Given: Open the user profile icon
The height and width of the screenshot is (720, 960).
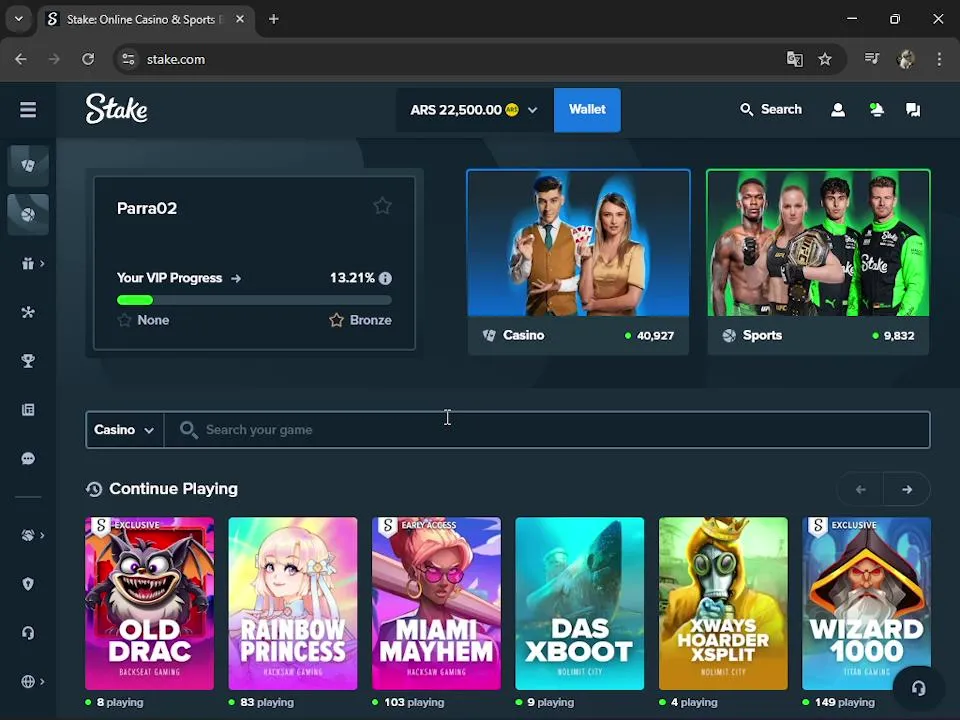Looking at the screenshot, I should [838, 110].
